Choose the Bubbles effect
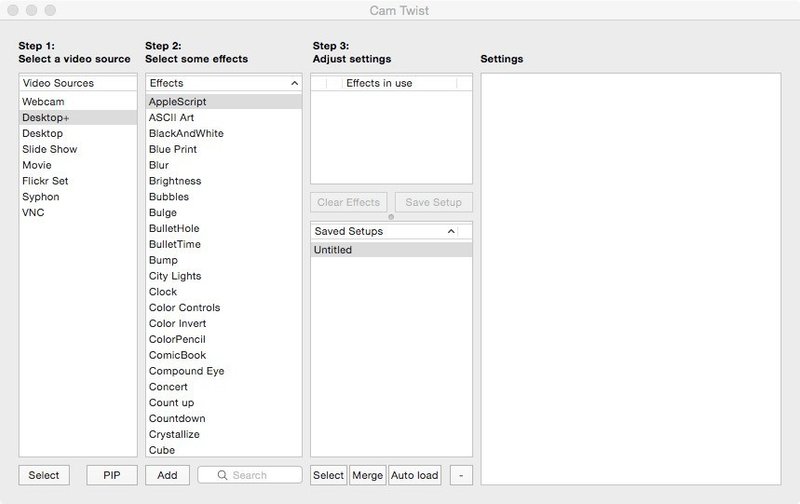The image size is (800, 504). click(x=223, y=196)
